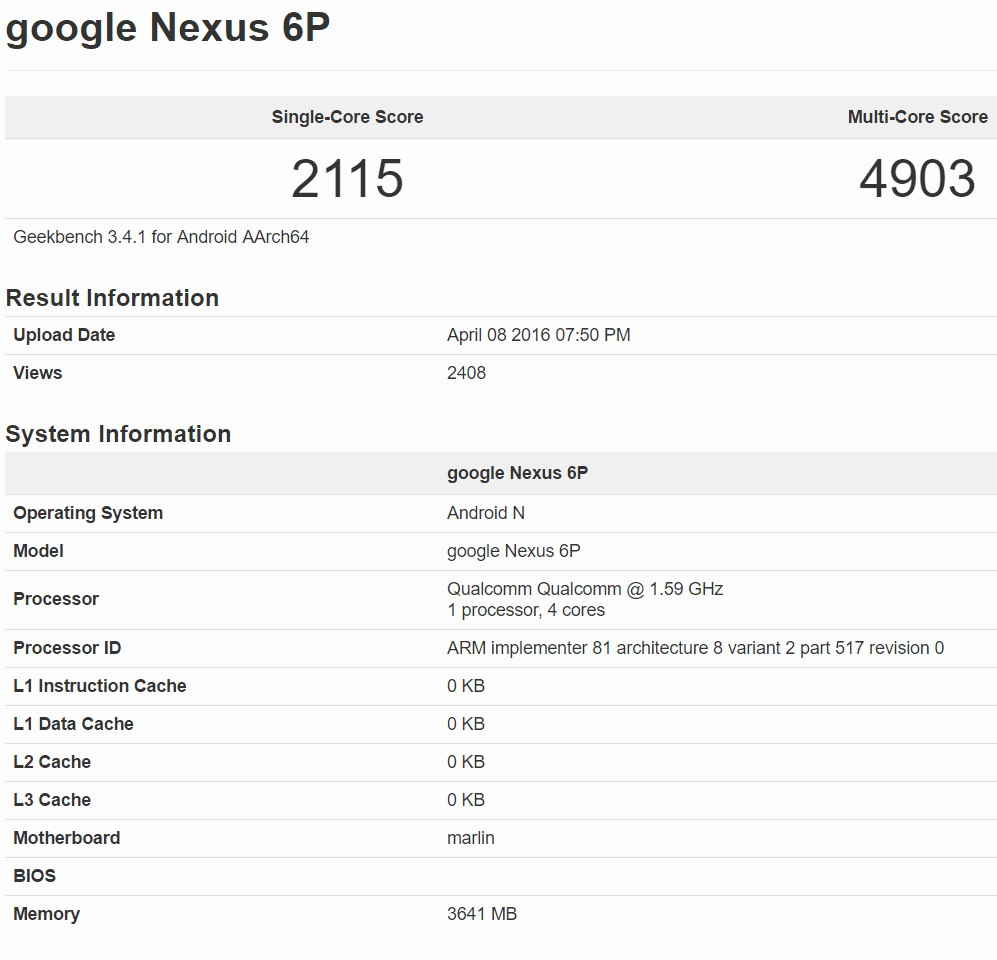The image size is (997, 960).
Task: Click the single-core value 2115
Action: 347,179
